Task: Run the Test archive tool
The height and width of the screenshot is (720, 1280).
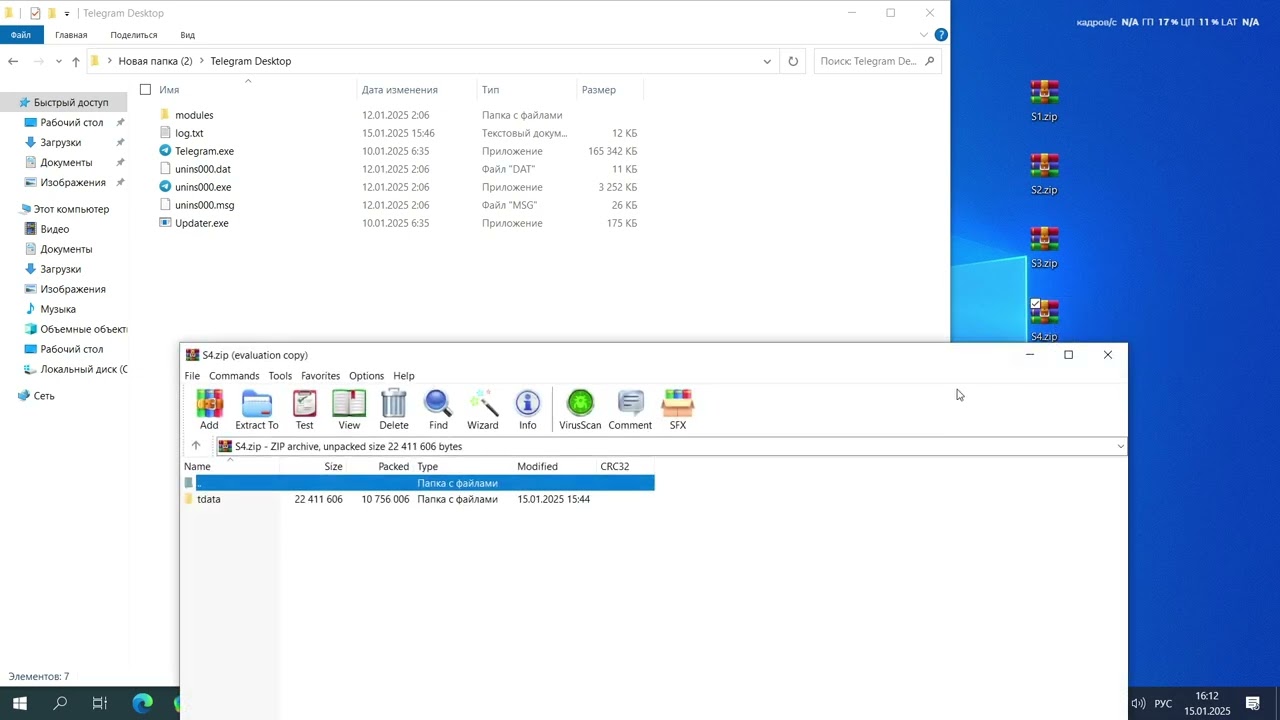Action: coord(305,410)
